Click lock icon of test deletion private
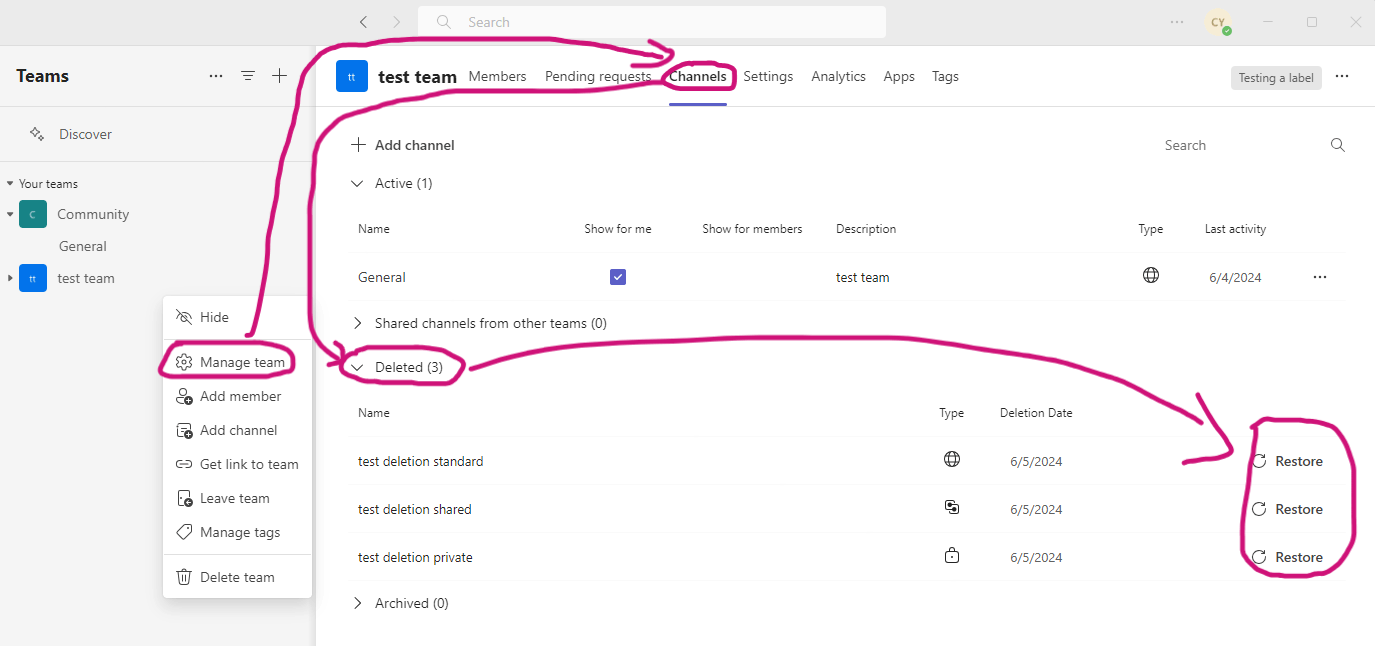1375x646 pixels. click(952, 555)
